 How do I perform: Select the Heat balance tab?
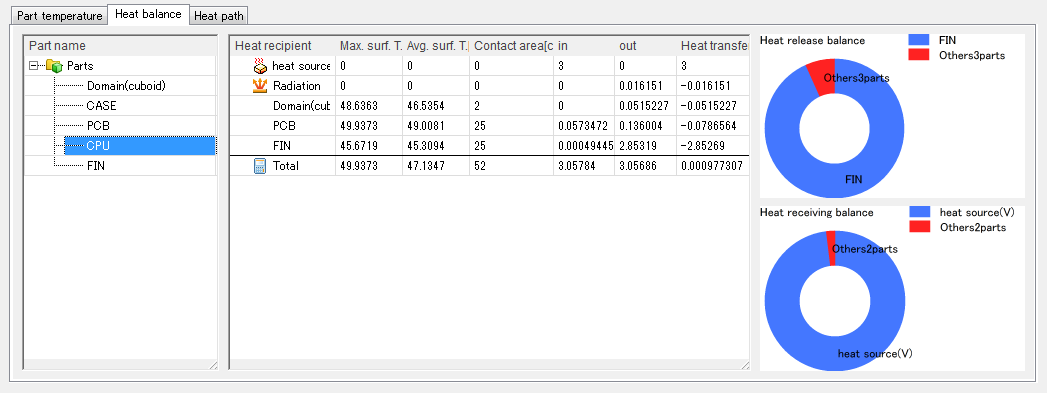148,14
